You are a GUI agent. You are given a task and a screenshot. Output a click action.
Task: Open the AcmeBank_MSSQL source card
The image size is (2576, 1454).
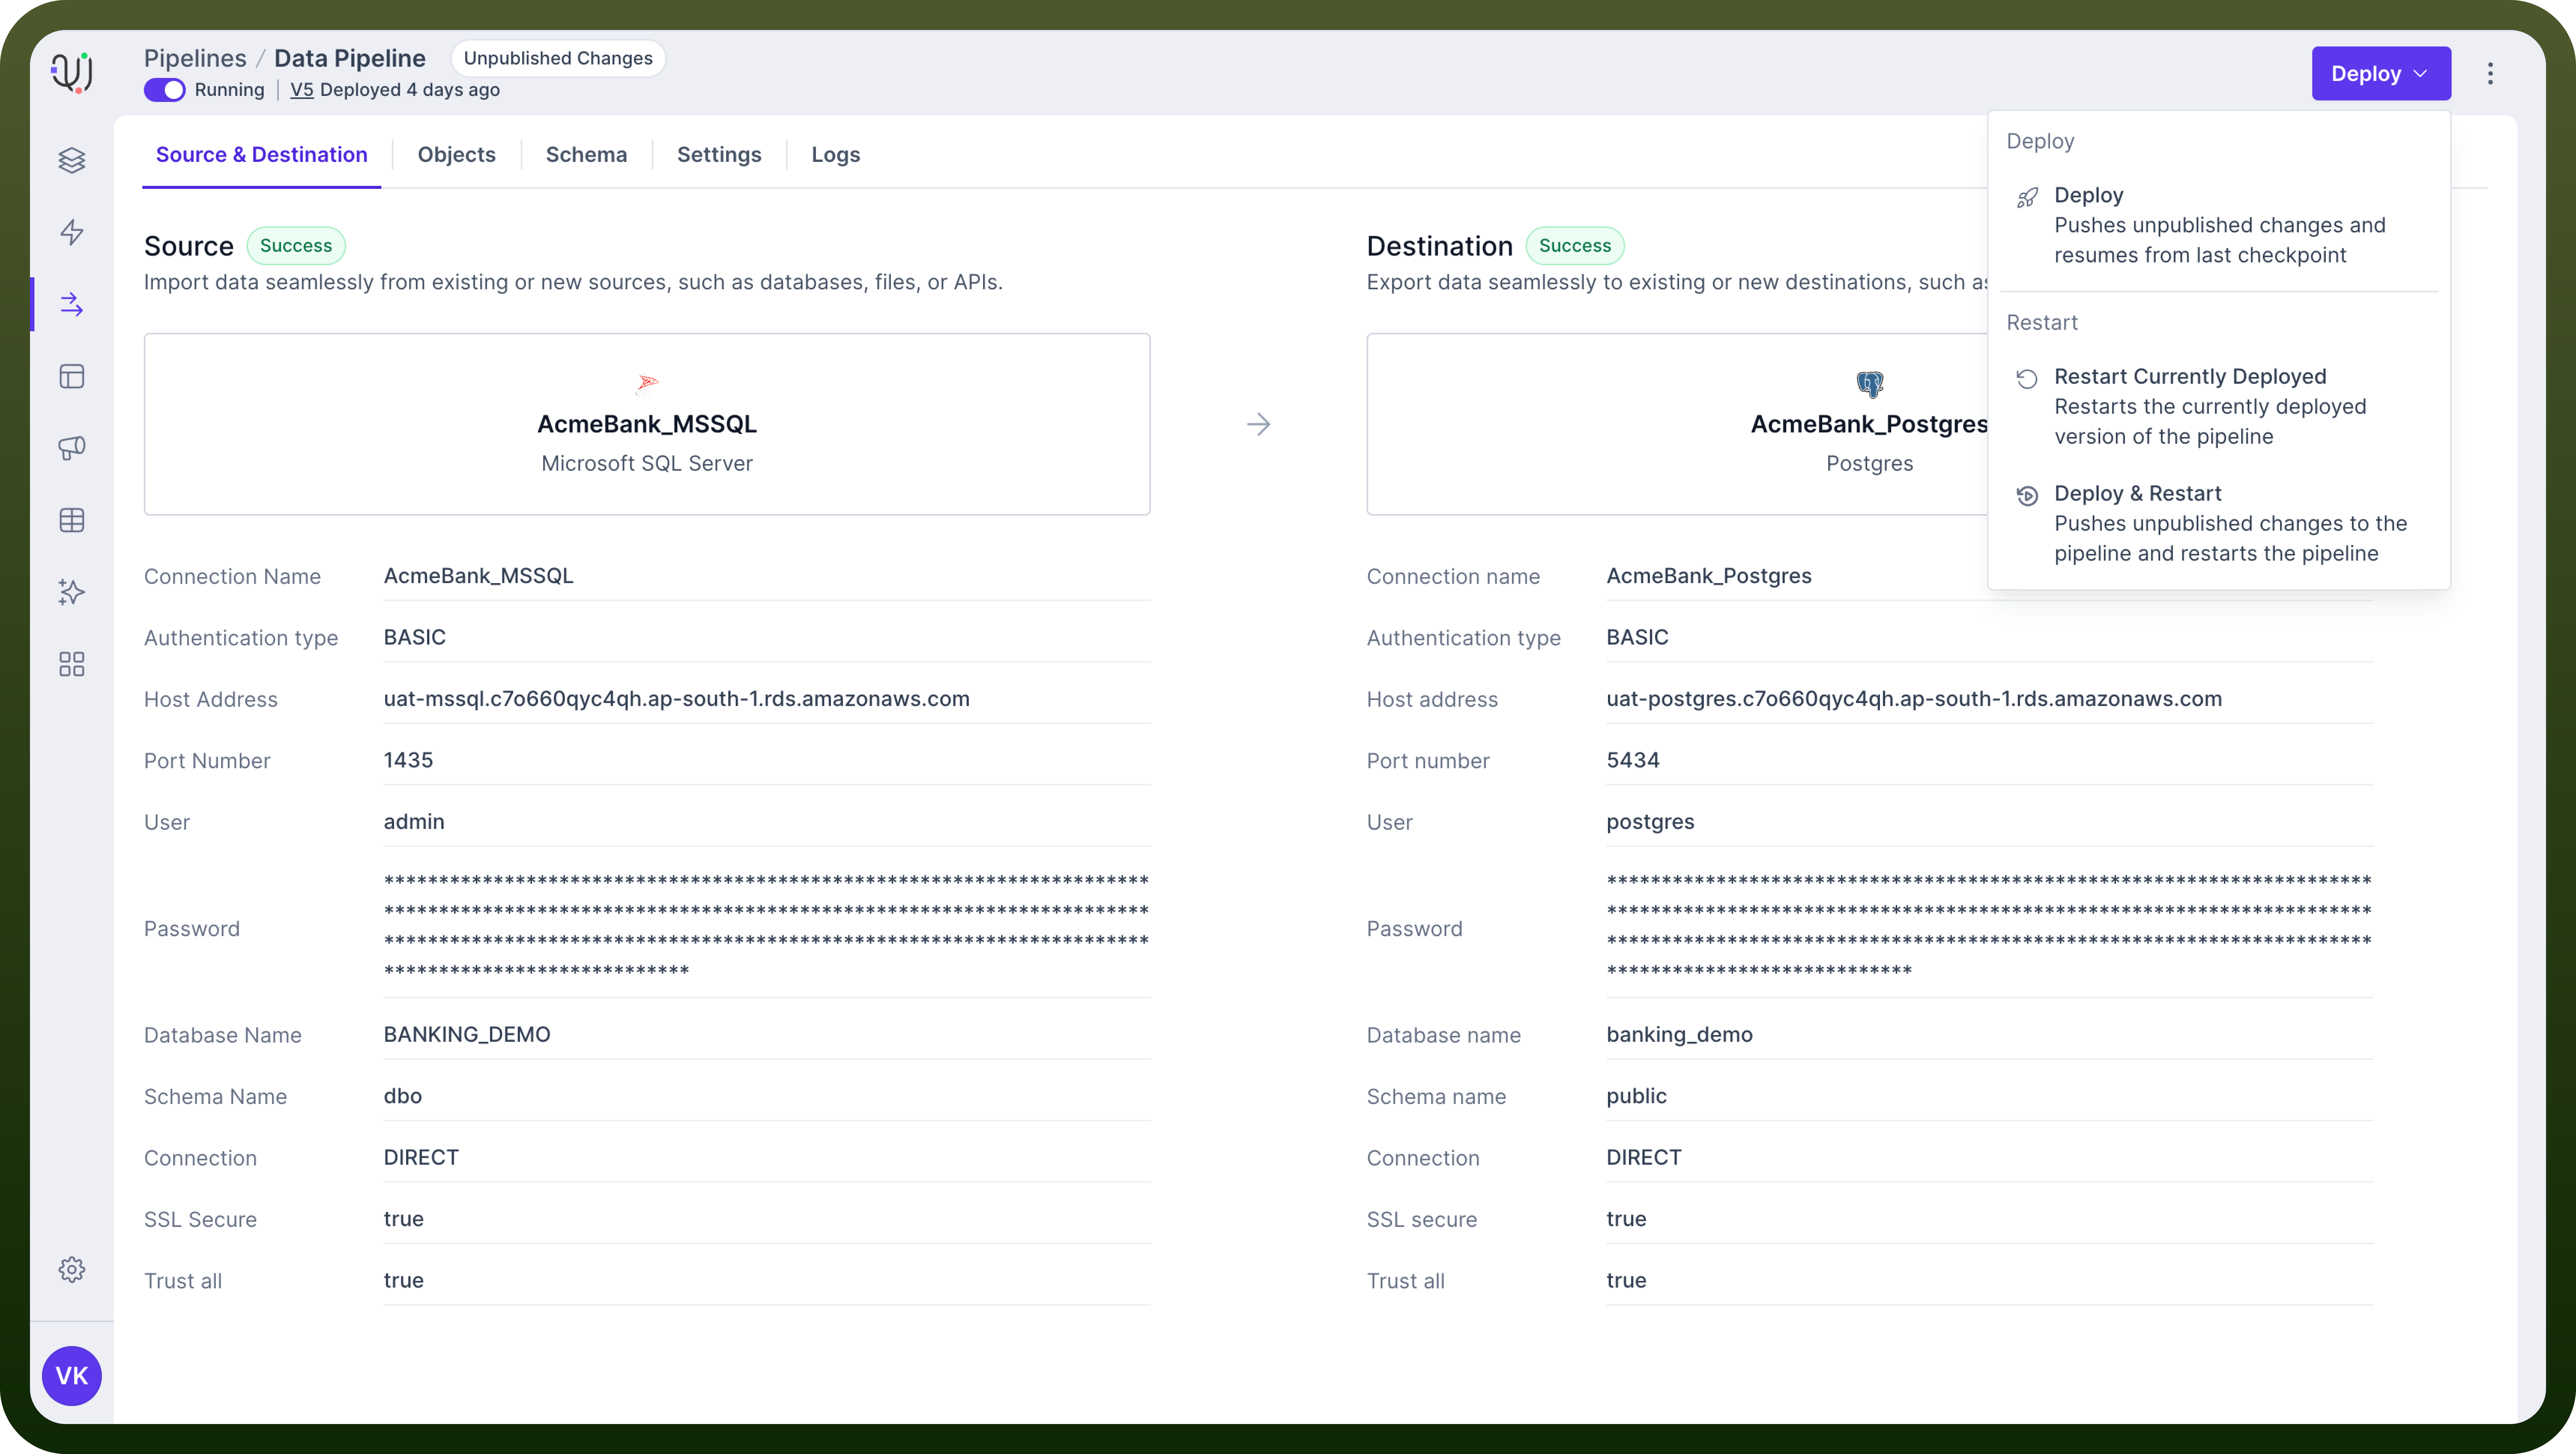coord(647,424)
